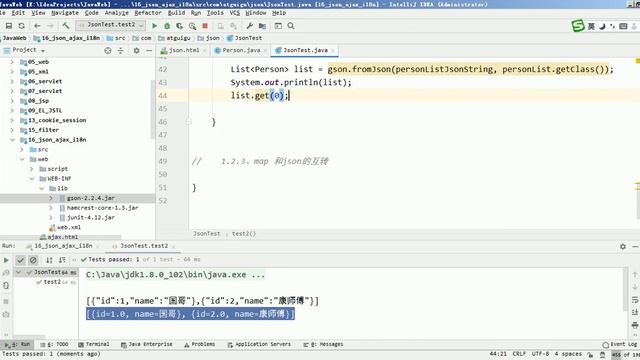Viewport: 640px width, 360px height.
Task: Toggle soft-wrap icon beside console
Action: pos(635,300)
